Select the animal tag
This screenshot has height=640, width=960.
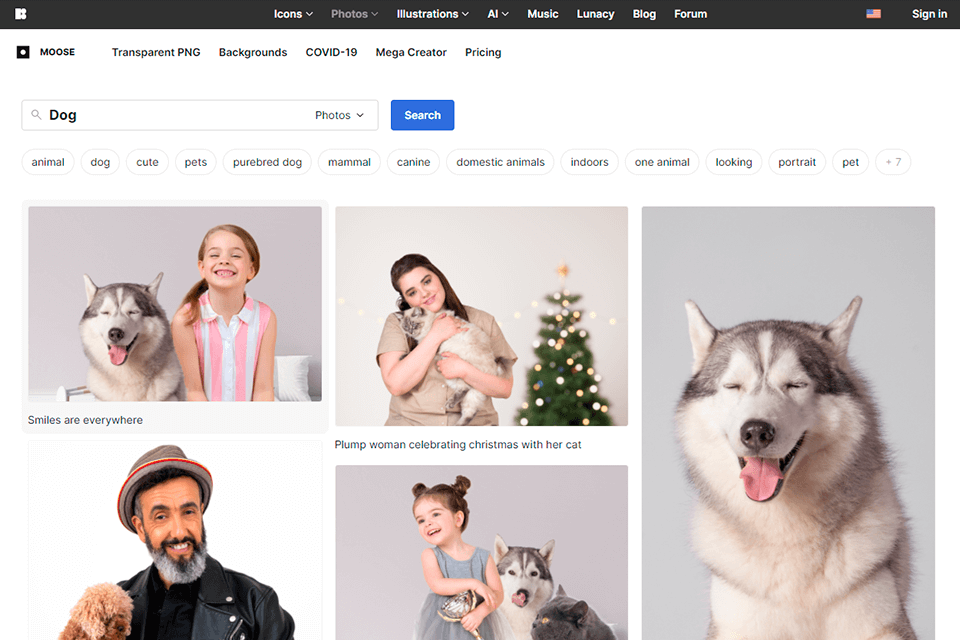[48, 162]
